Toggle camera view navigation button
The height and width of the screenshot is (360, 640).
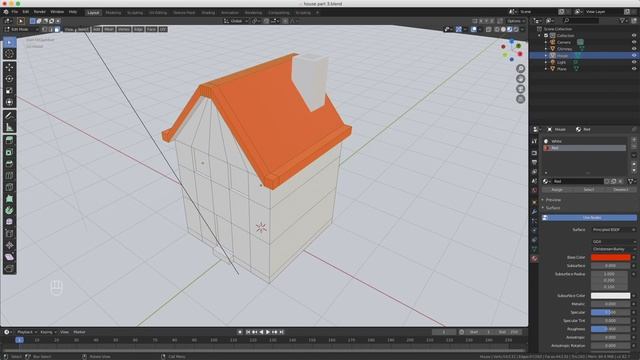tap(520, 89)
